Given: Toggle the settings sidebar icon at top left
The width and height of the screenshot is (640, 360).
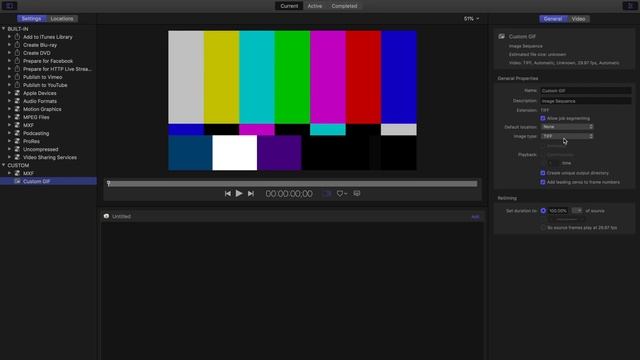Looking at the screenshot, I should point(9,6).
